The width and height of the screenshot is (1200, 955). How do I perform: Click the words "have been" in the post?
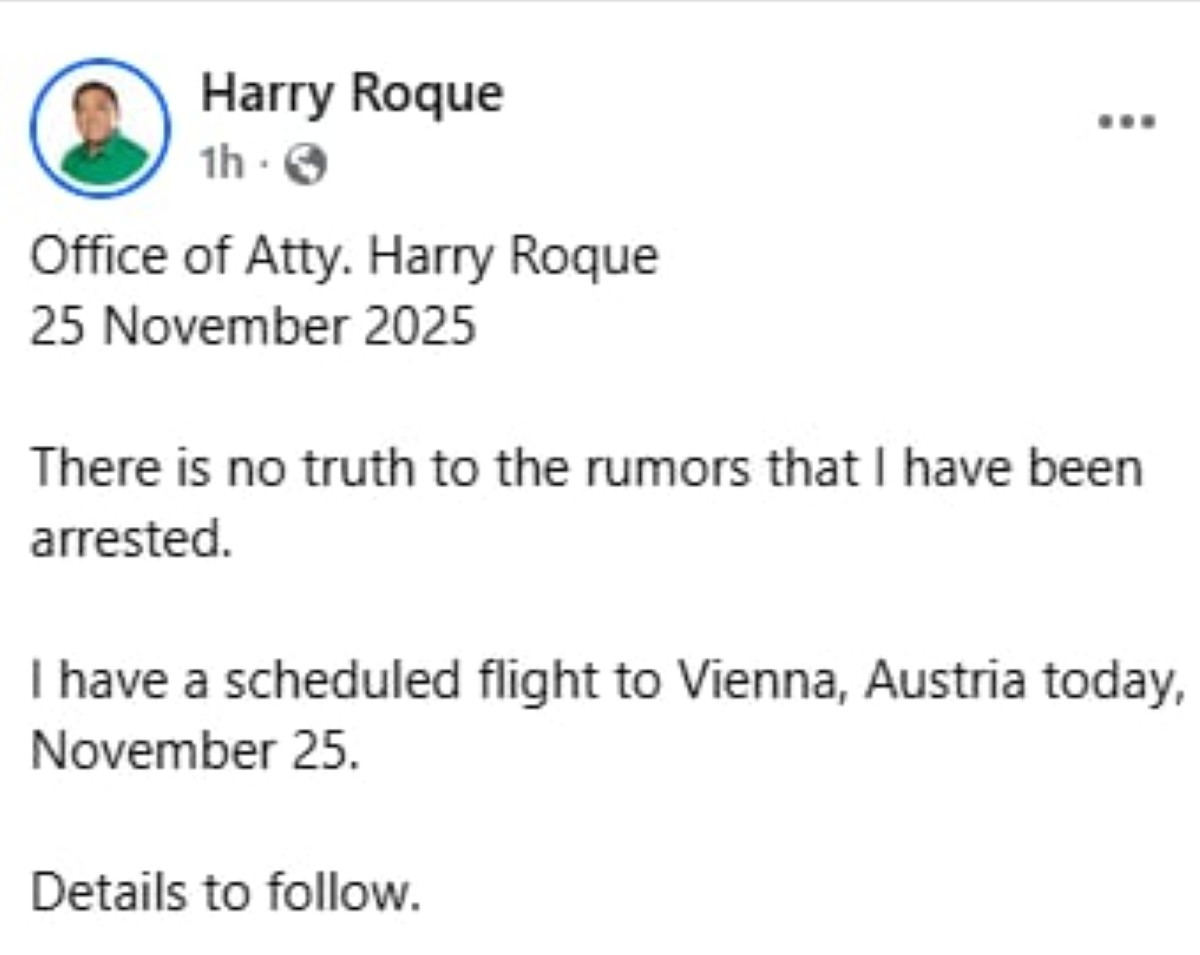[1022, 468]
